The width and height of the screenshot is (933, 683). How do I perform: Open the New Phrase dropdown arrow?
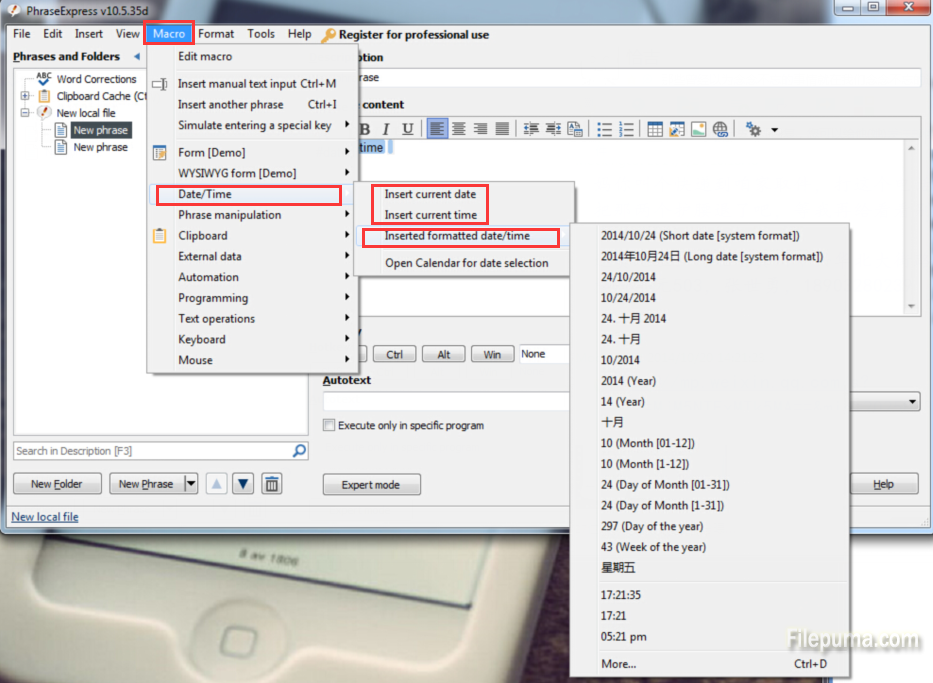pos(191,484)
